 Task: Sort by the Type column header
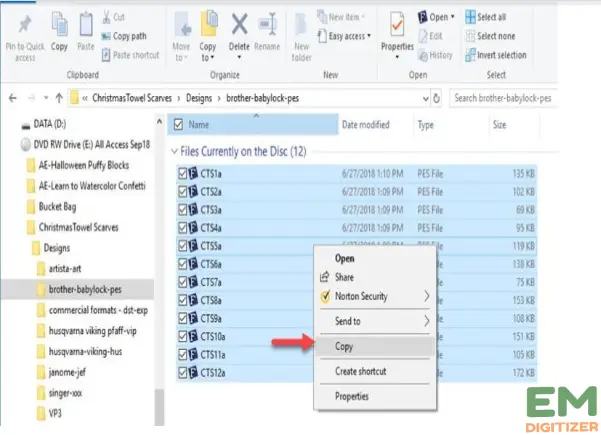[425, 125]
